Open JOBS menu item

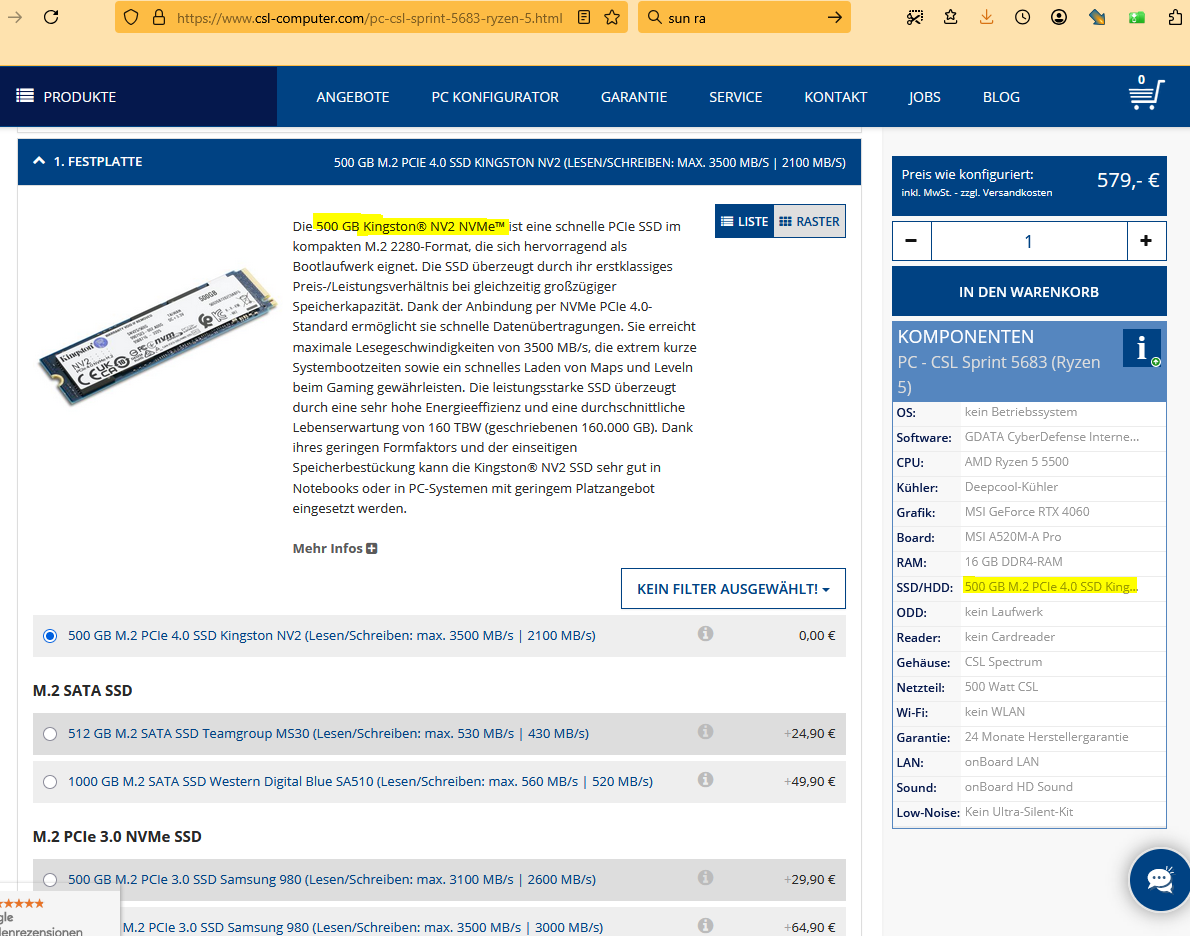coord(924,97)
